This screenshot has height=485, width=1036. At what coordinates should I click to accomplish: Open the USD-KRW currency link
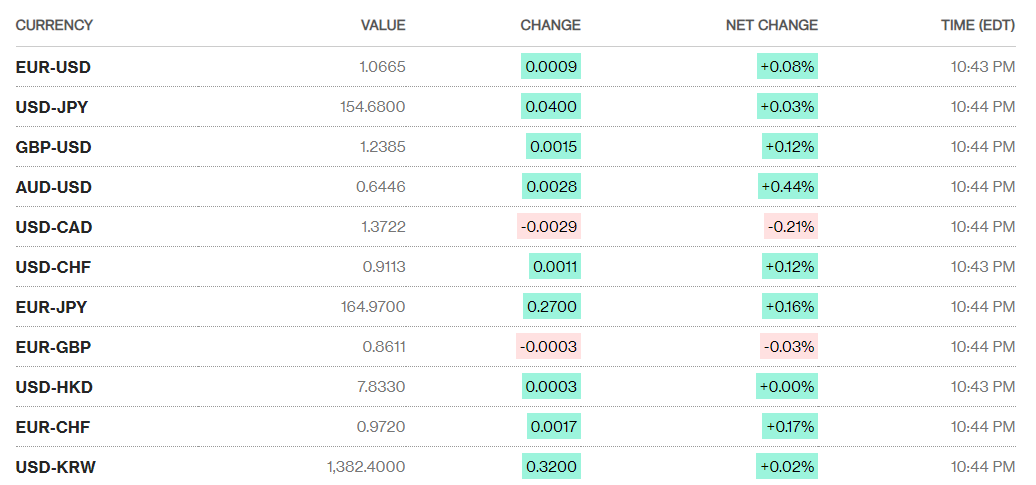coord(56,467)
